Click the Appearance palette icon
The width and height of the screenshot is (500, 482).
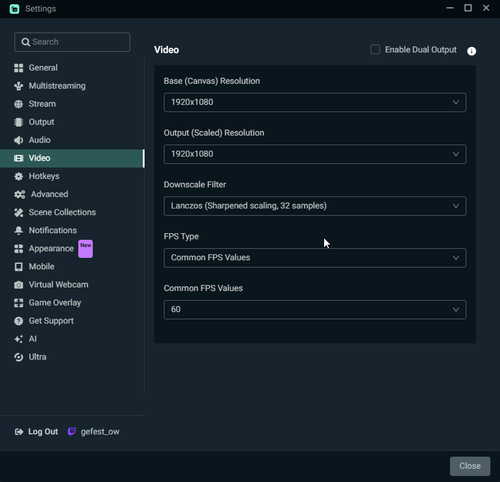pos(19,249)
